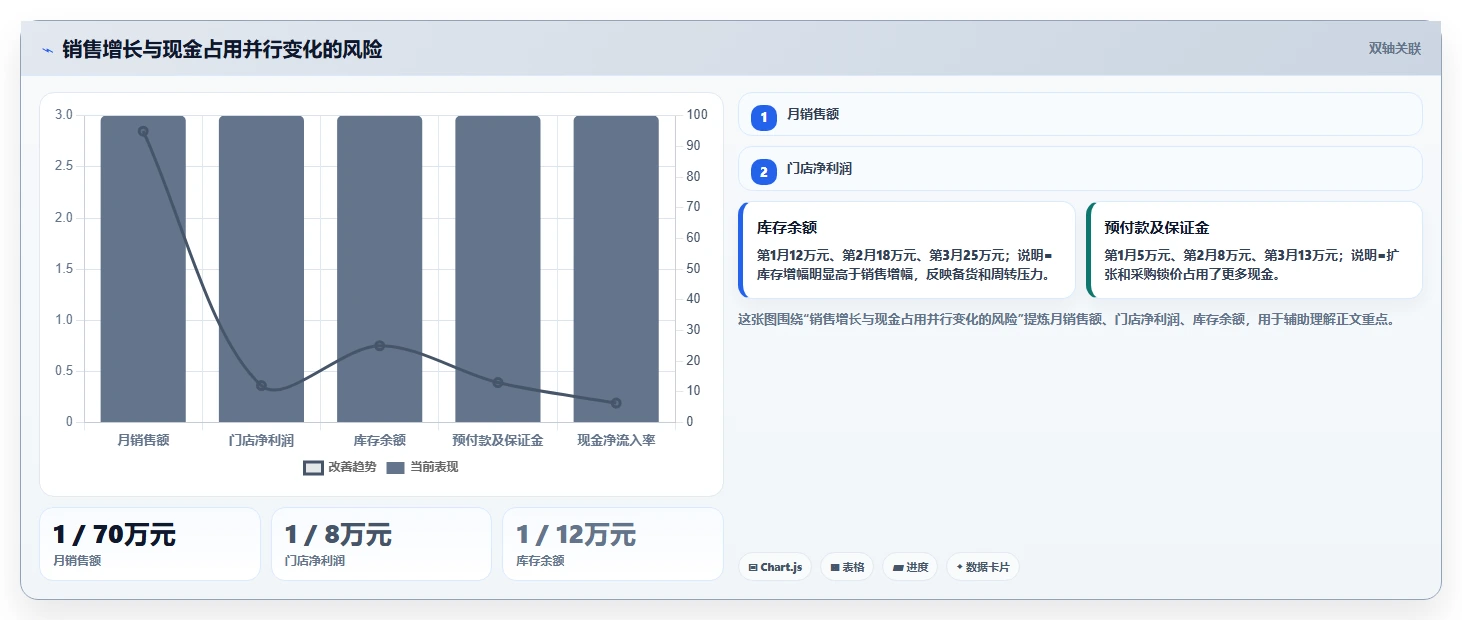Open the 门店净利润 list row

1080,168
